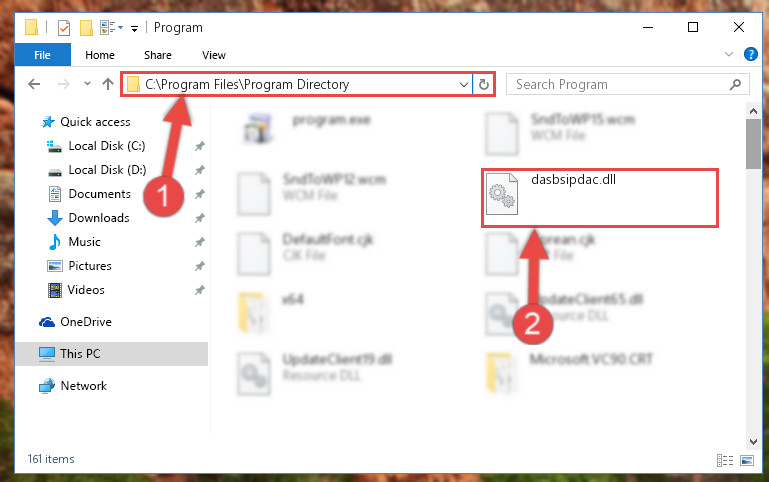
Task: Go up one folder level
Action: (108, 84)
